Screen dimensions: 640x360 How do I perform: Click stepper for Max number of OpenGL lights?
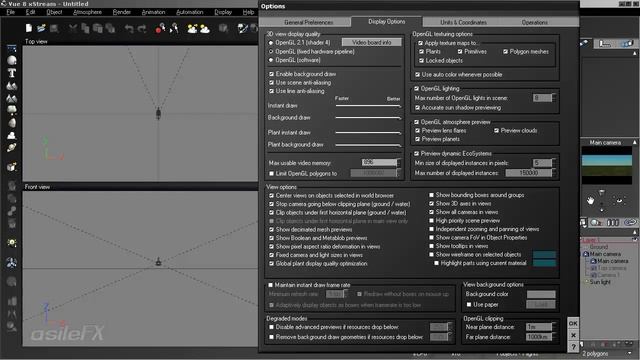pos(554,98)
